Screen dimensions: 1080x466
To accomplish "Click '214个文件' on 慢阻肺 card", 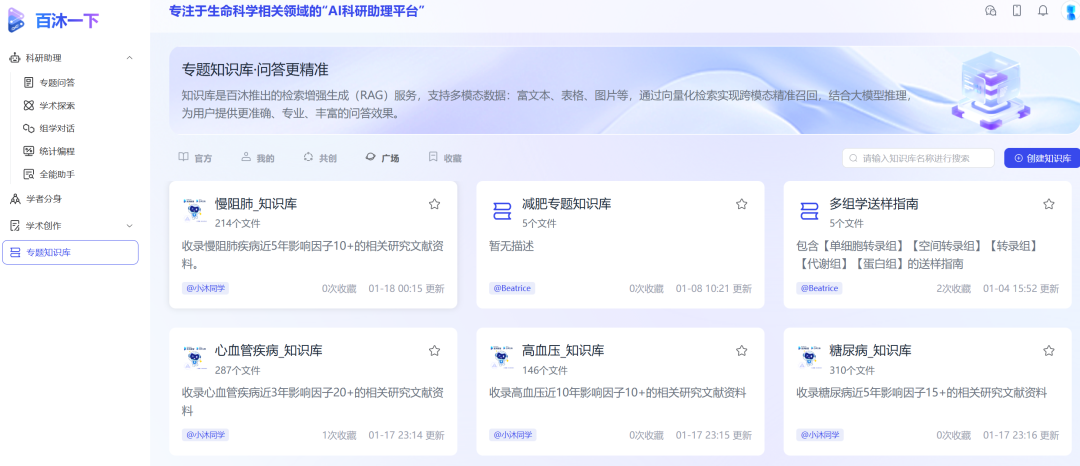I will 238,224.
